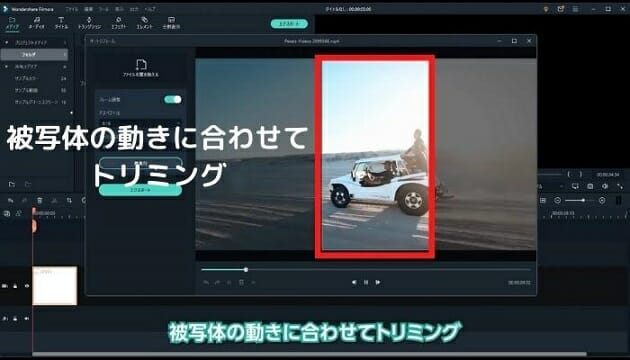Click the volume icon in main preview
The height and width of the screenshot is (360, 630).
click(605, 186)
